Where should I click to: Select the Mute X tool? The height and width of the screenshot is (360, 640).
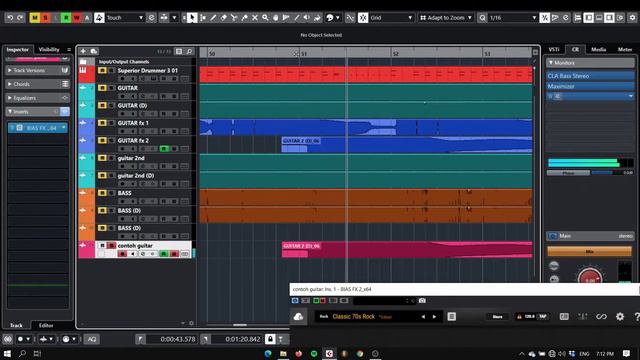(x=255, y=18)
